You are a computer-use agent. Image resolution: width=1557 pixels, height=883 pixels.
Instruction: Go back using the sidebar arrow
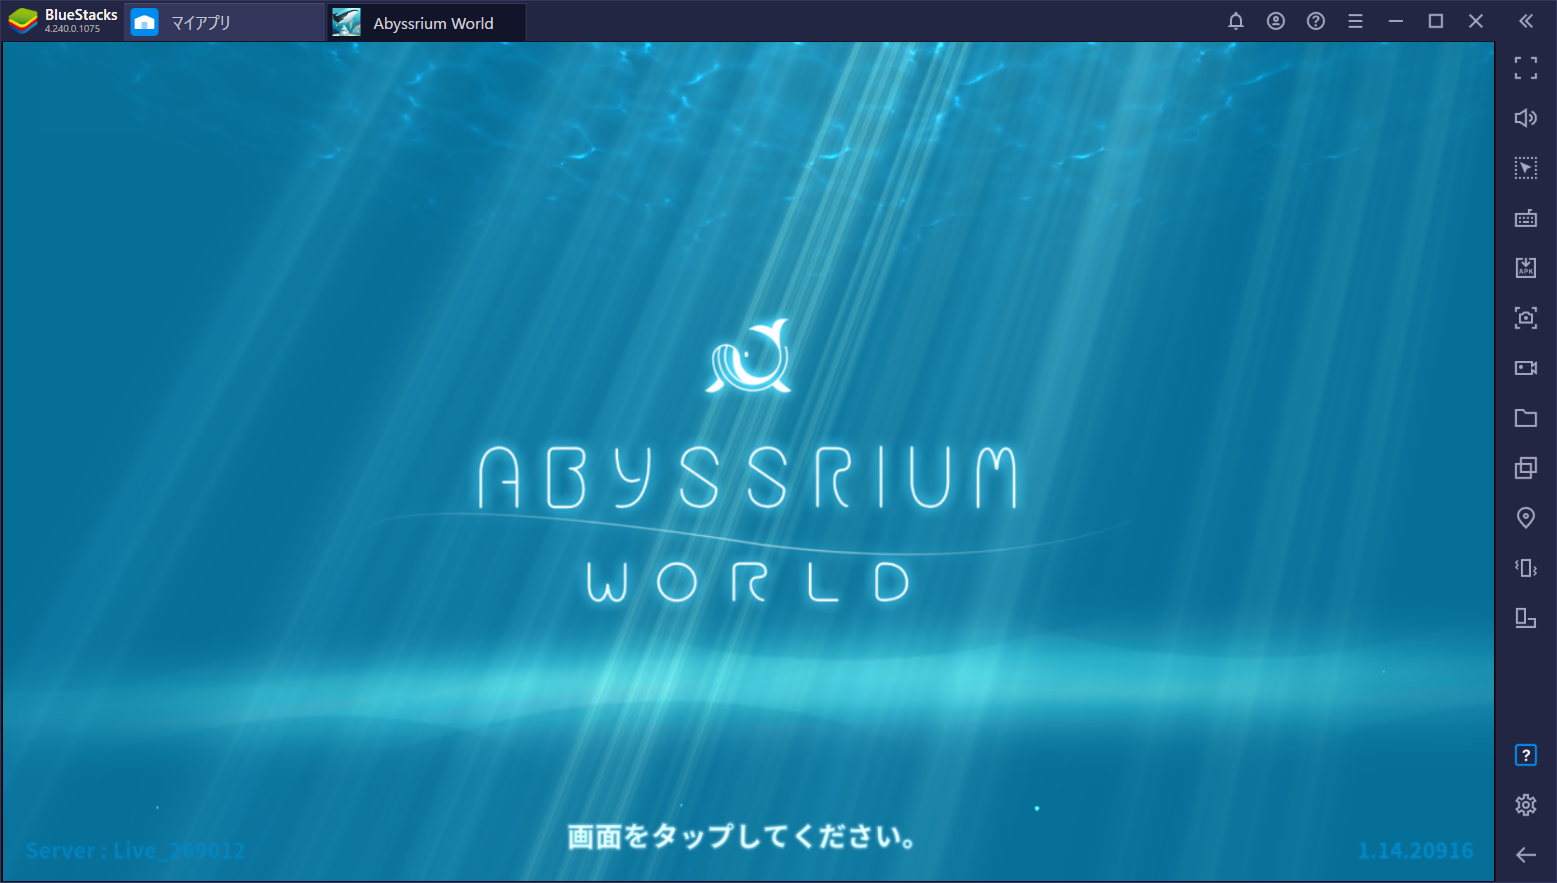(1526, 854)
